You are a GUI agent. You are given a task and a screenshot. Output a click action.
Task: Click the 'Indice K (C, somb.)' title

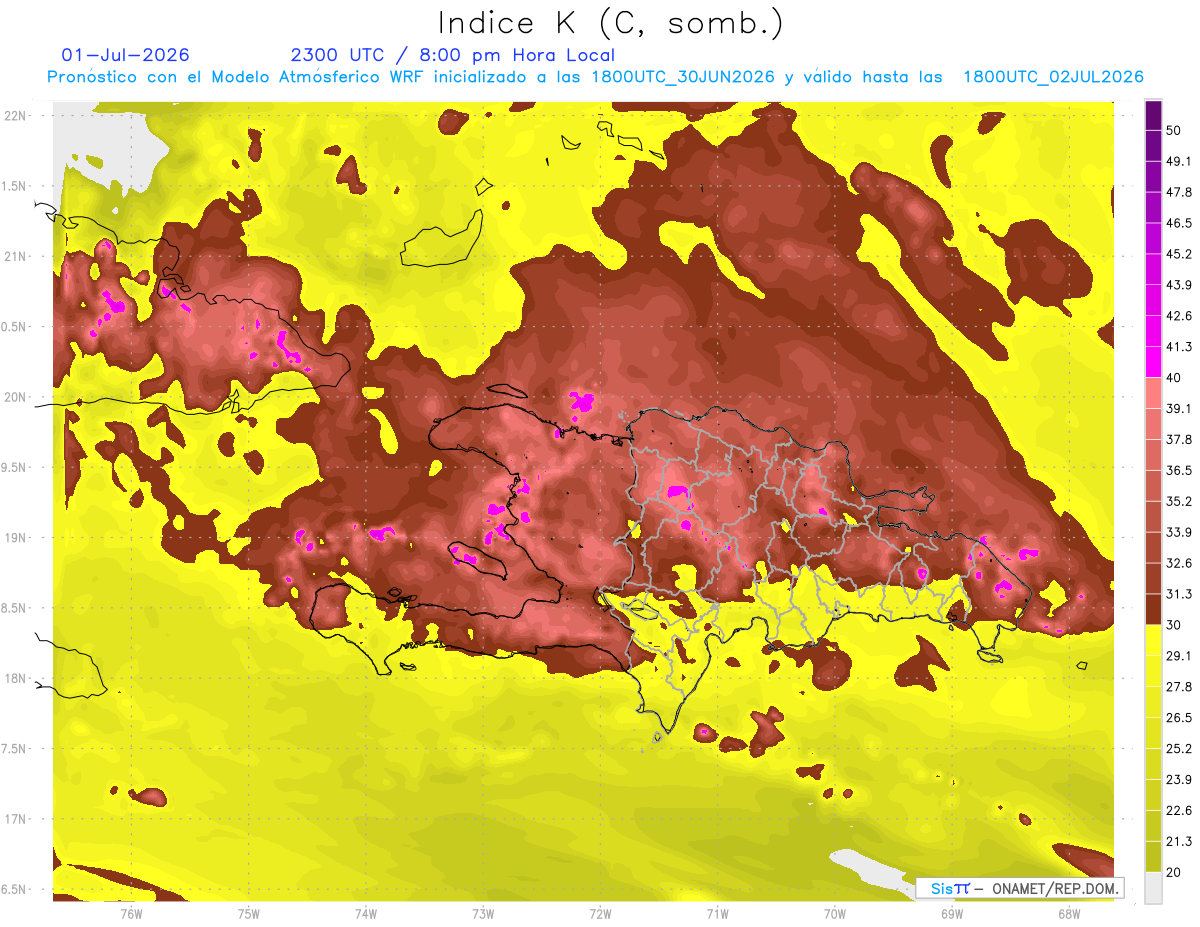(610, 23)
